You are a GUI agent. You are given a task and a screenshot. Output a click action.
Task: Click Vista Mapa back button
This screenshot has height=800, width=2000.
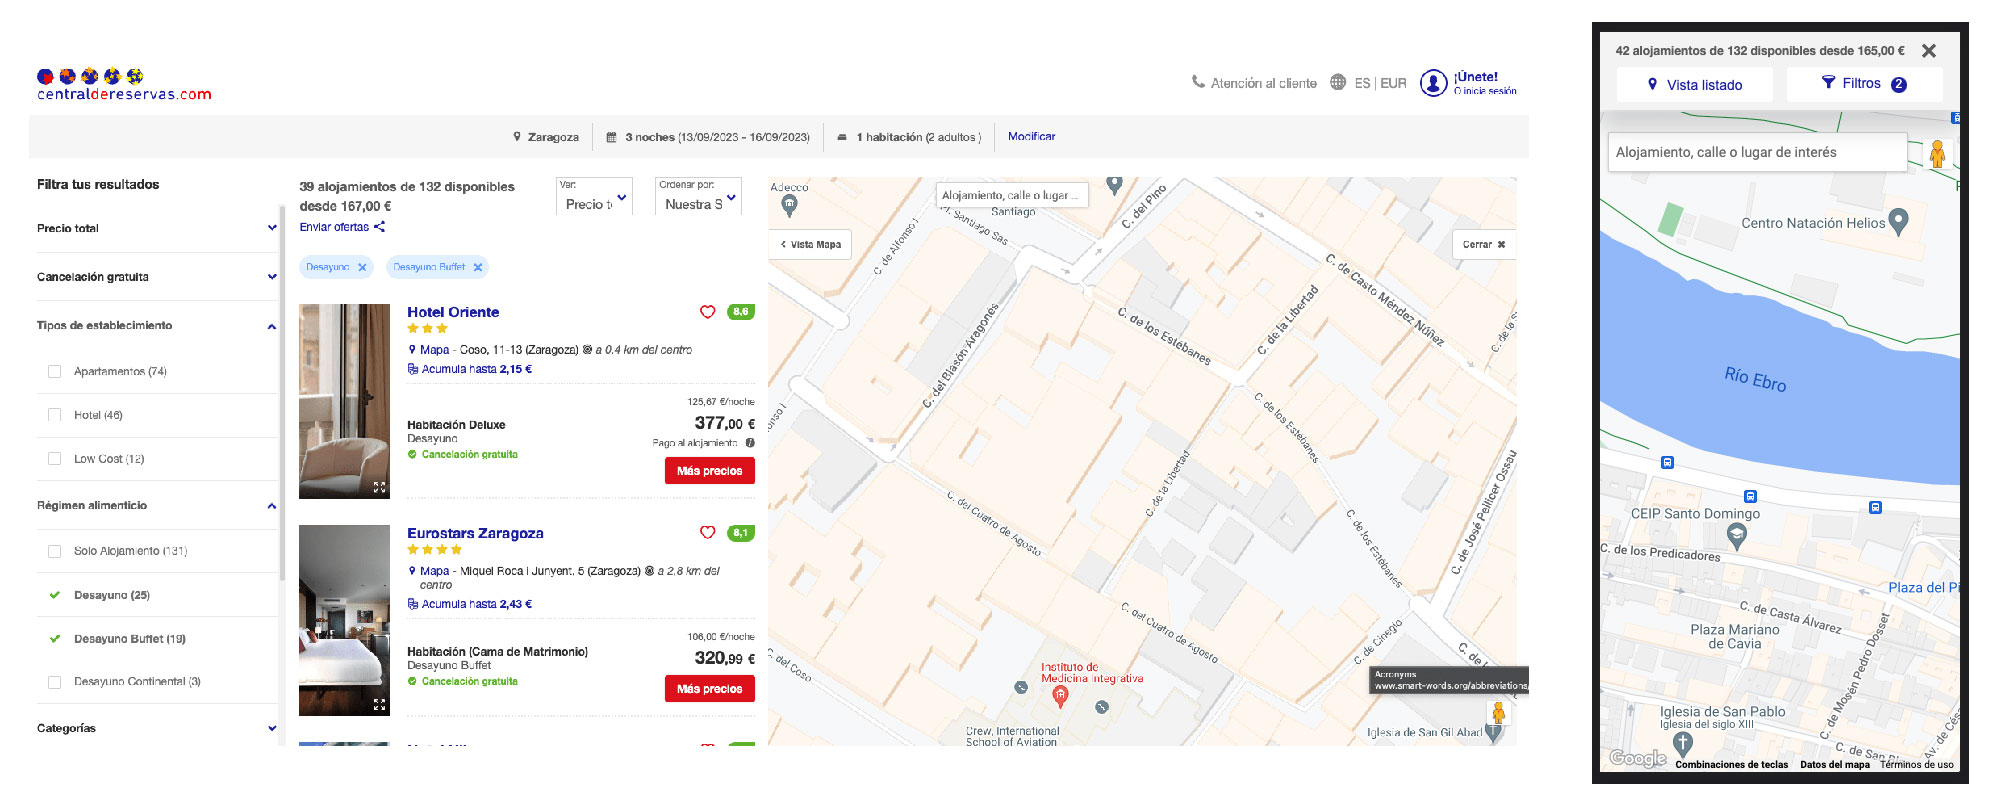811,244
